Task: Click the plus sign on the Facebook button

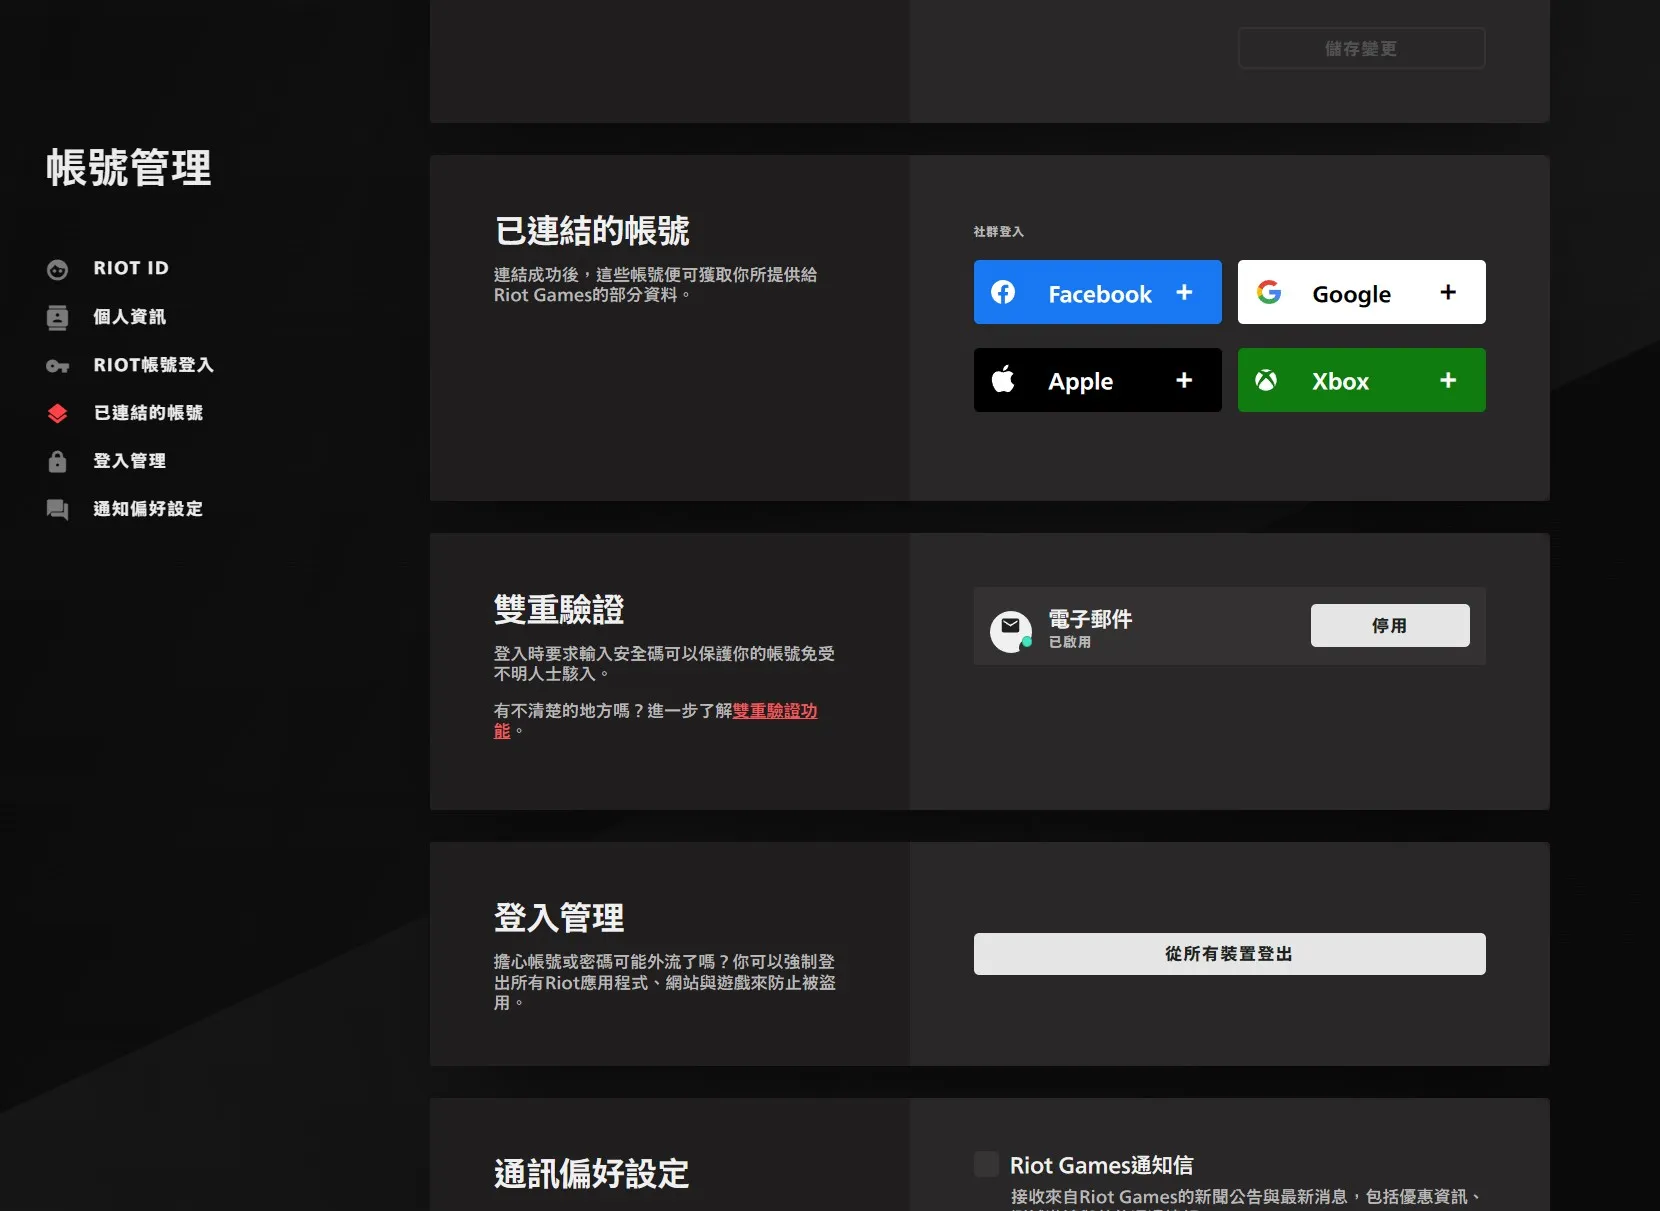Action: point(1184,292)
